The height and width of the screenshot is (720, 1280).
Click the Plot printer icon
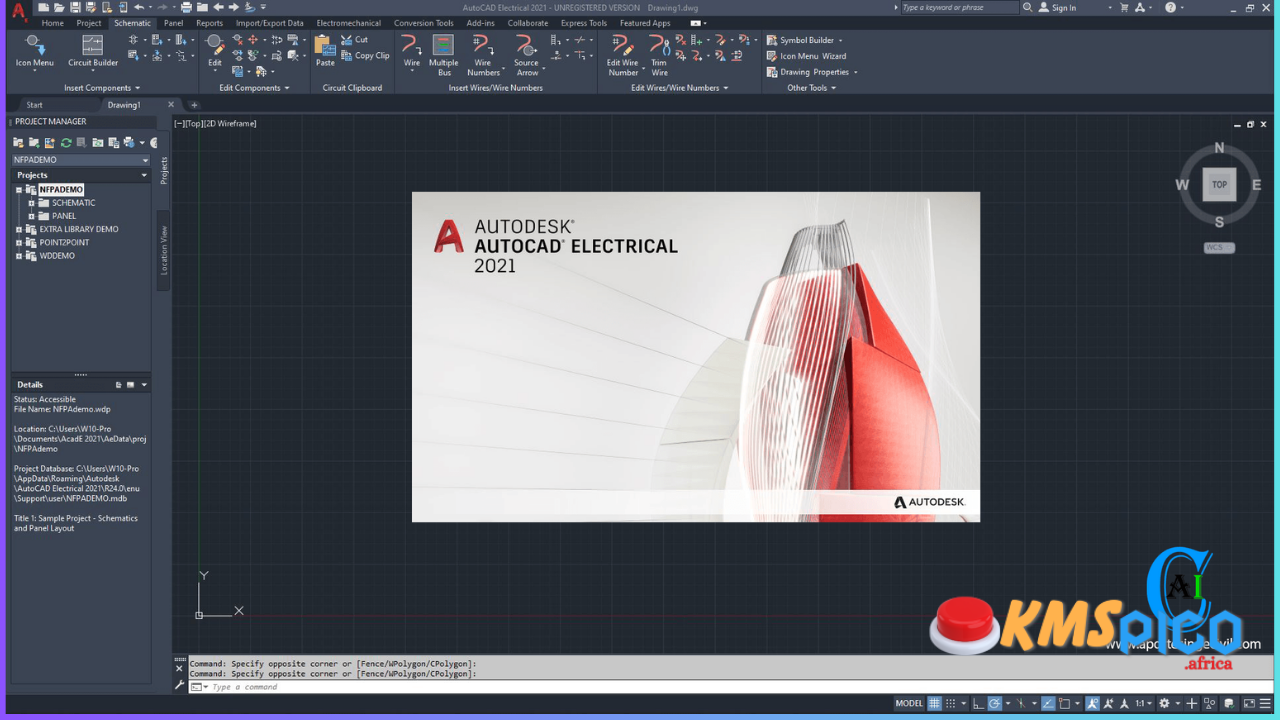point(186,7)
